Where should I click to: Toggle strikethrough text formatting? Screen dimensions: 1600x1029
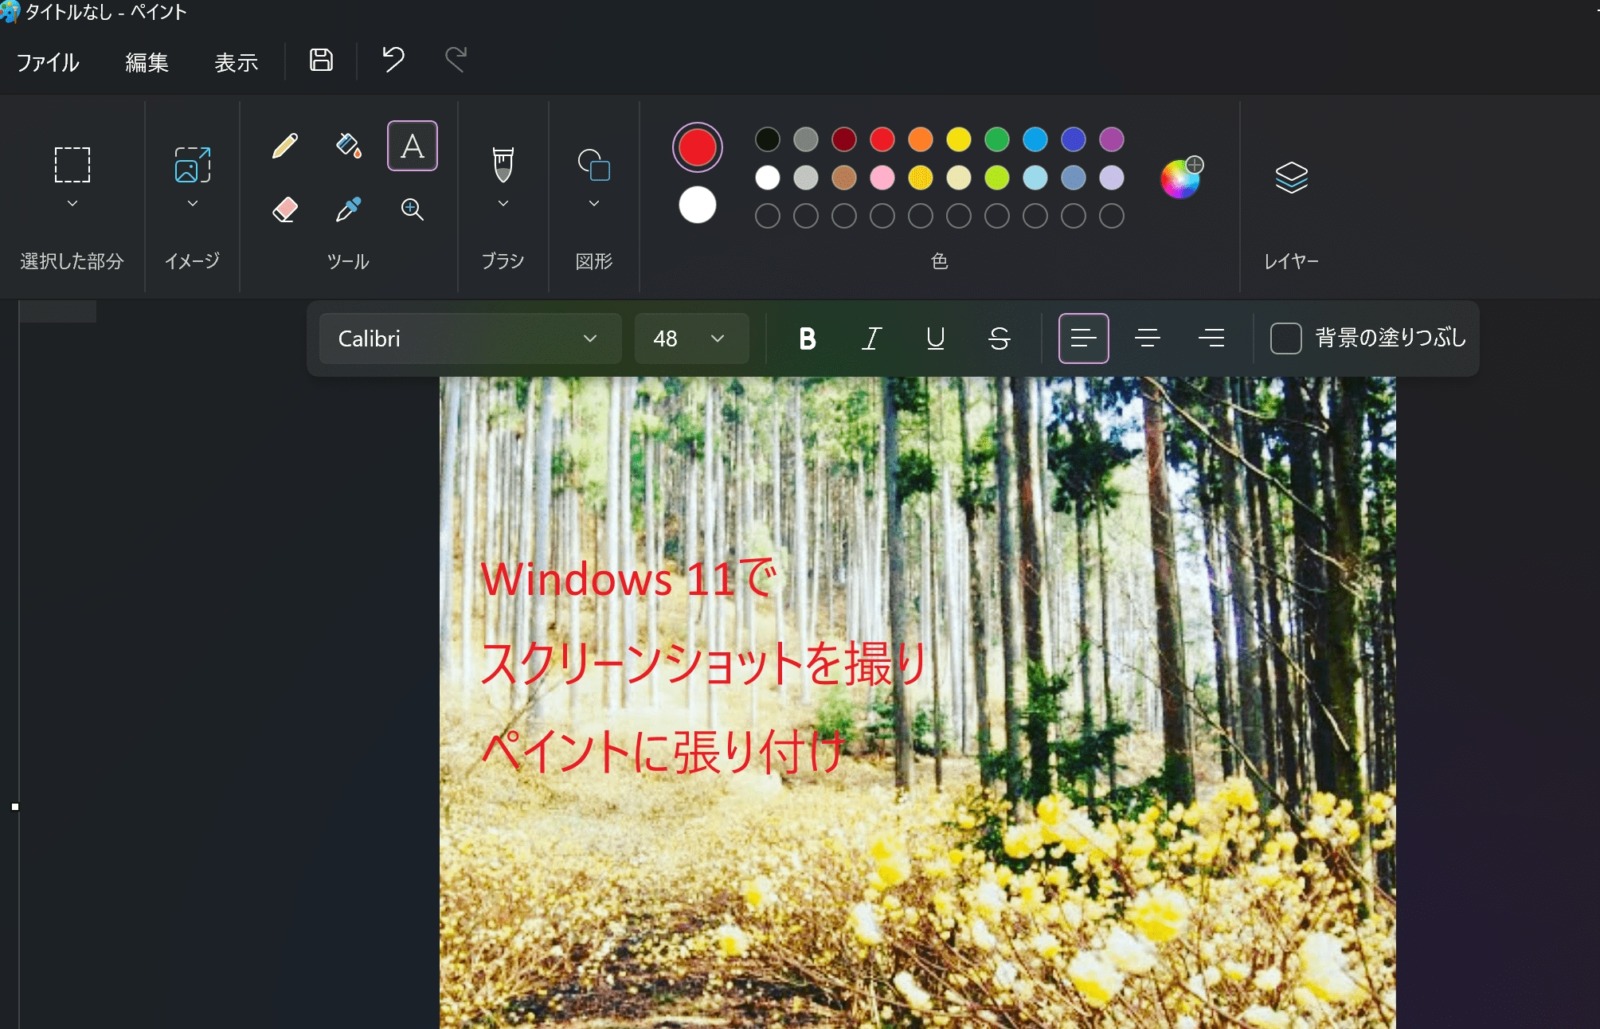999,339
